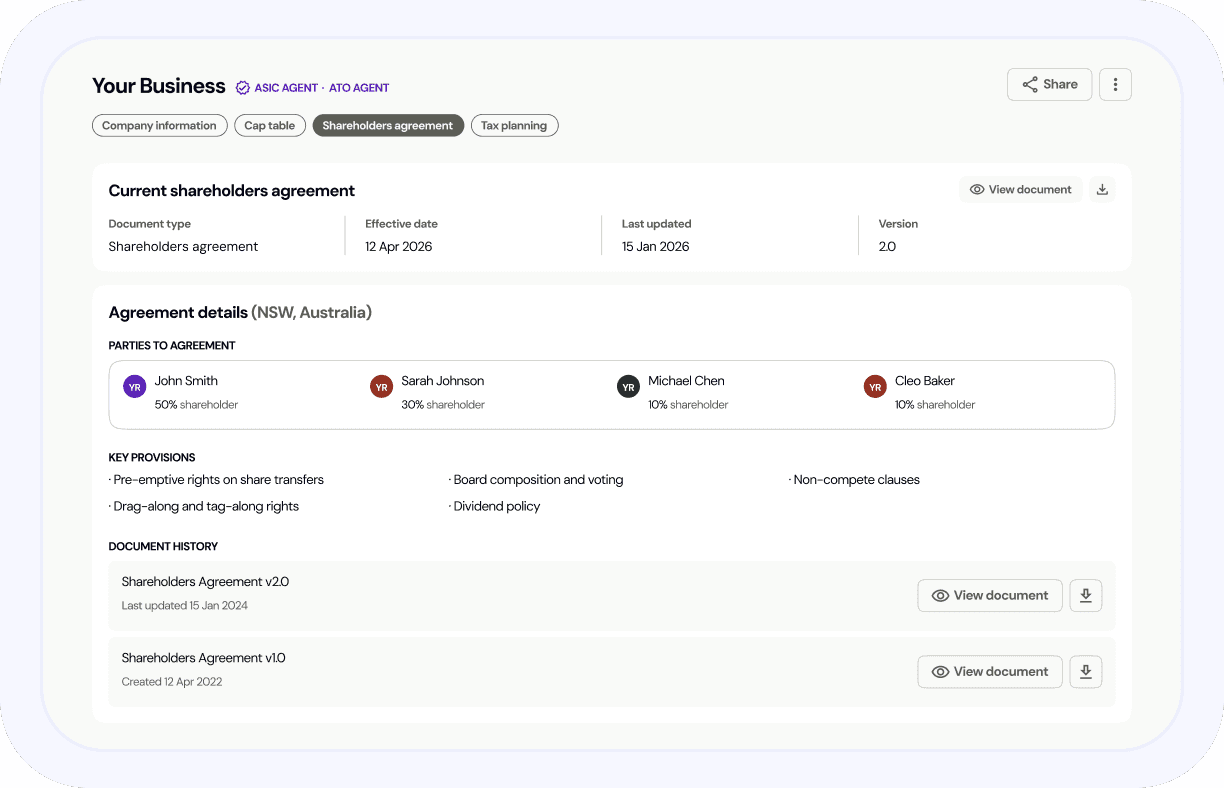Viewport: 1224px width, 788px height.
Task: Select the Shareholders agreement tab
Action: pos(388,126)
